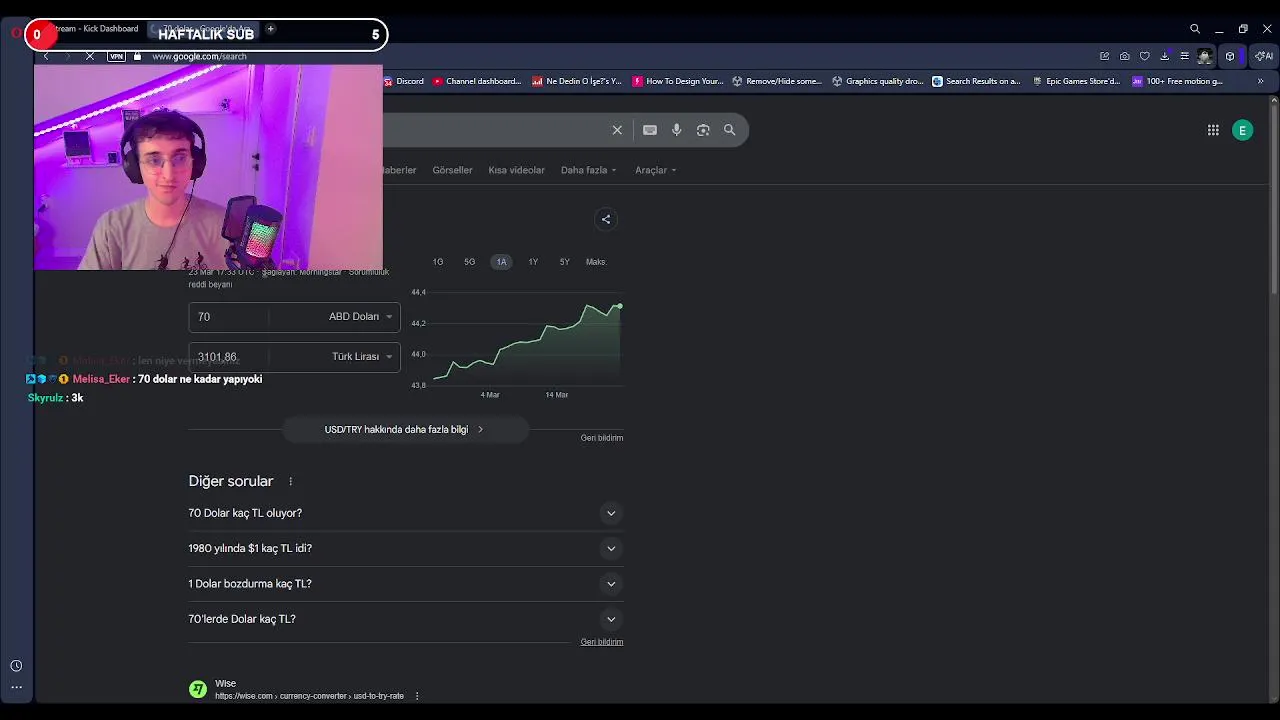Select the Maks. chart range
This screenshot has height=720, width=1280.
point(596,262)
